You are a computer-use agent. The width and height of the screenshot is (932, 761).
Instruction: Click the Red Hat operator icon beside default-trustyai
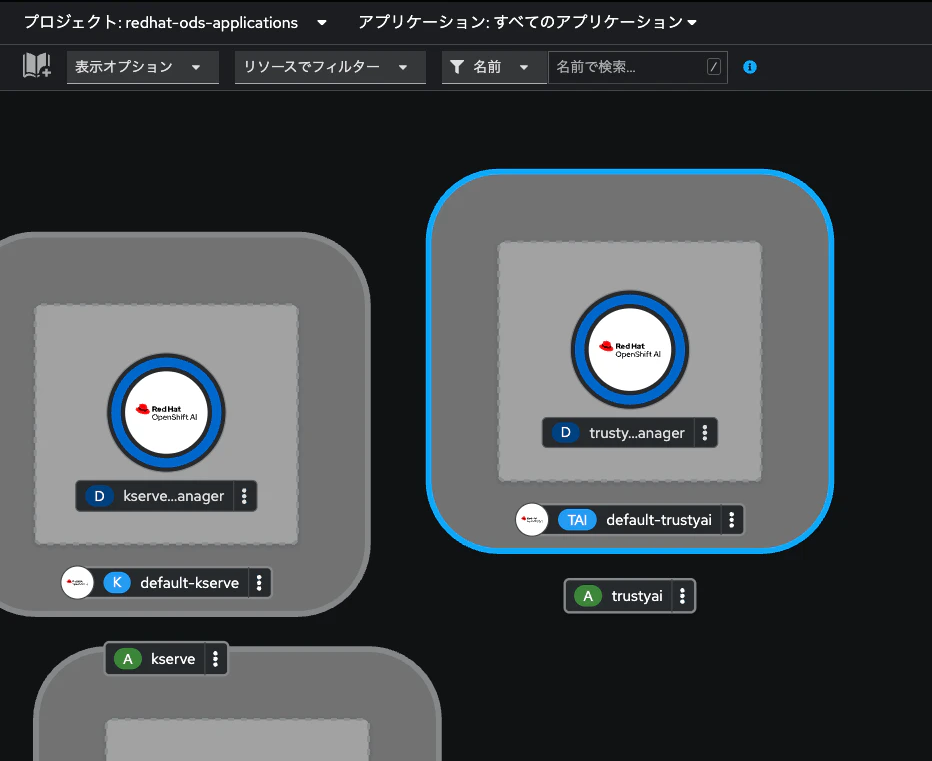[531, 520]
